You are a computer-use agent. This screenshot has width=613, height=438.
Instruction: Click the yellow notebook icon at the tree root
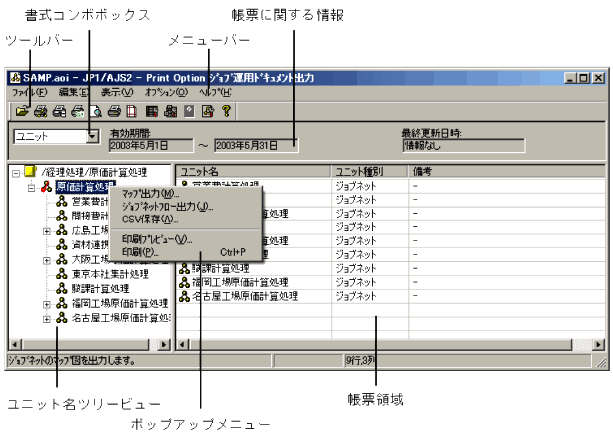30,171
